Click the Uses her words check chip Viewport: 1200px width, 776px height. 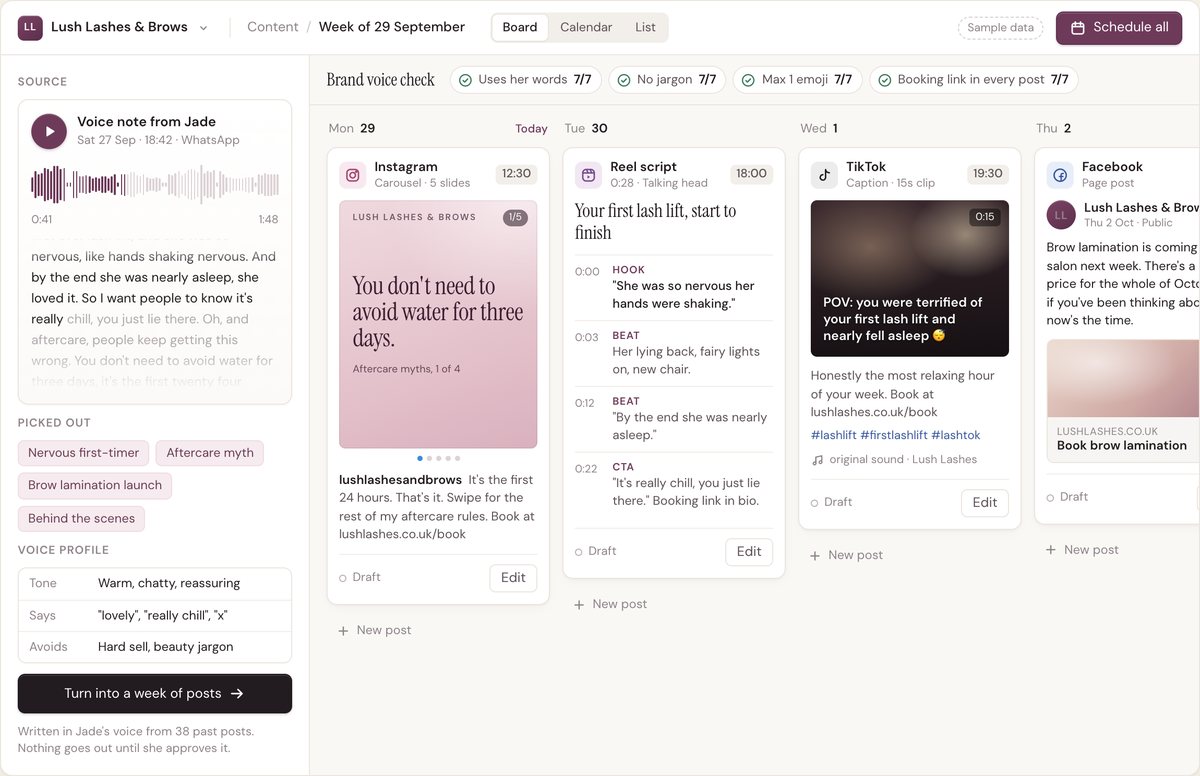click(526, 80)
